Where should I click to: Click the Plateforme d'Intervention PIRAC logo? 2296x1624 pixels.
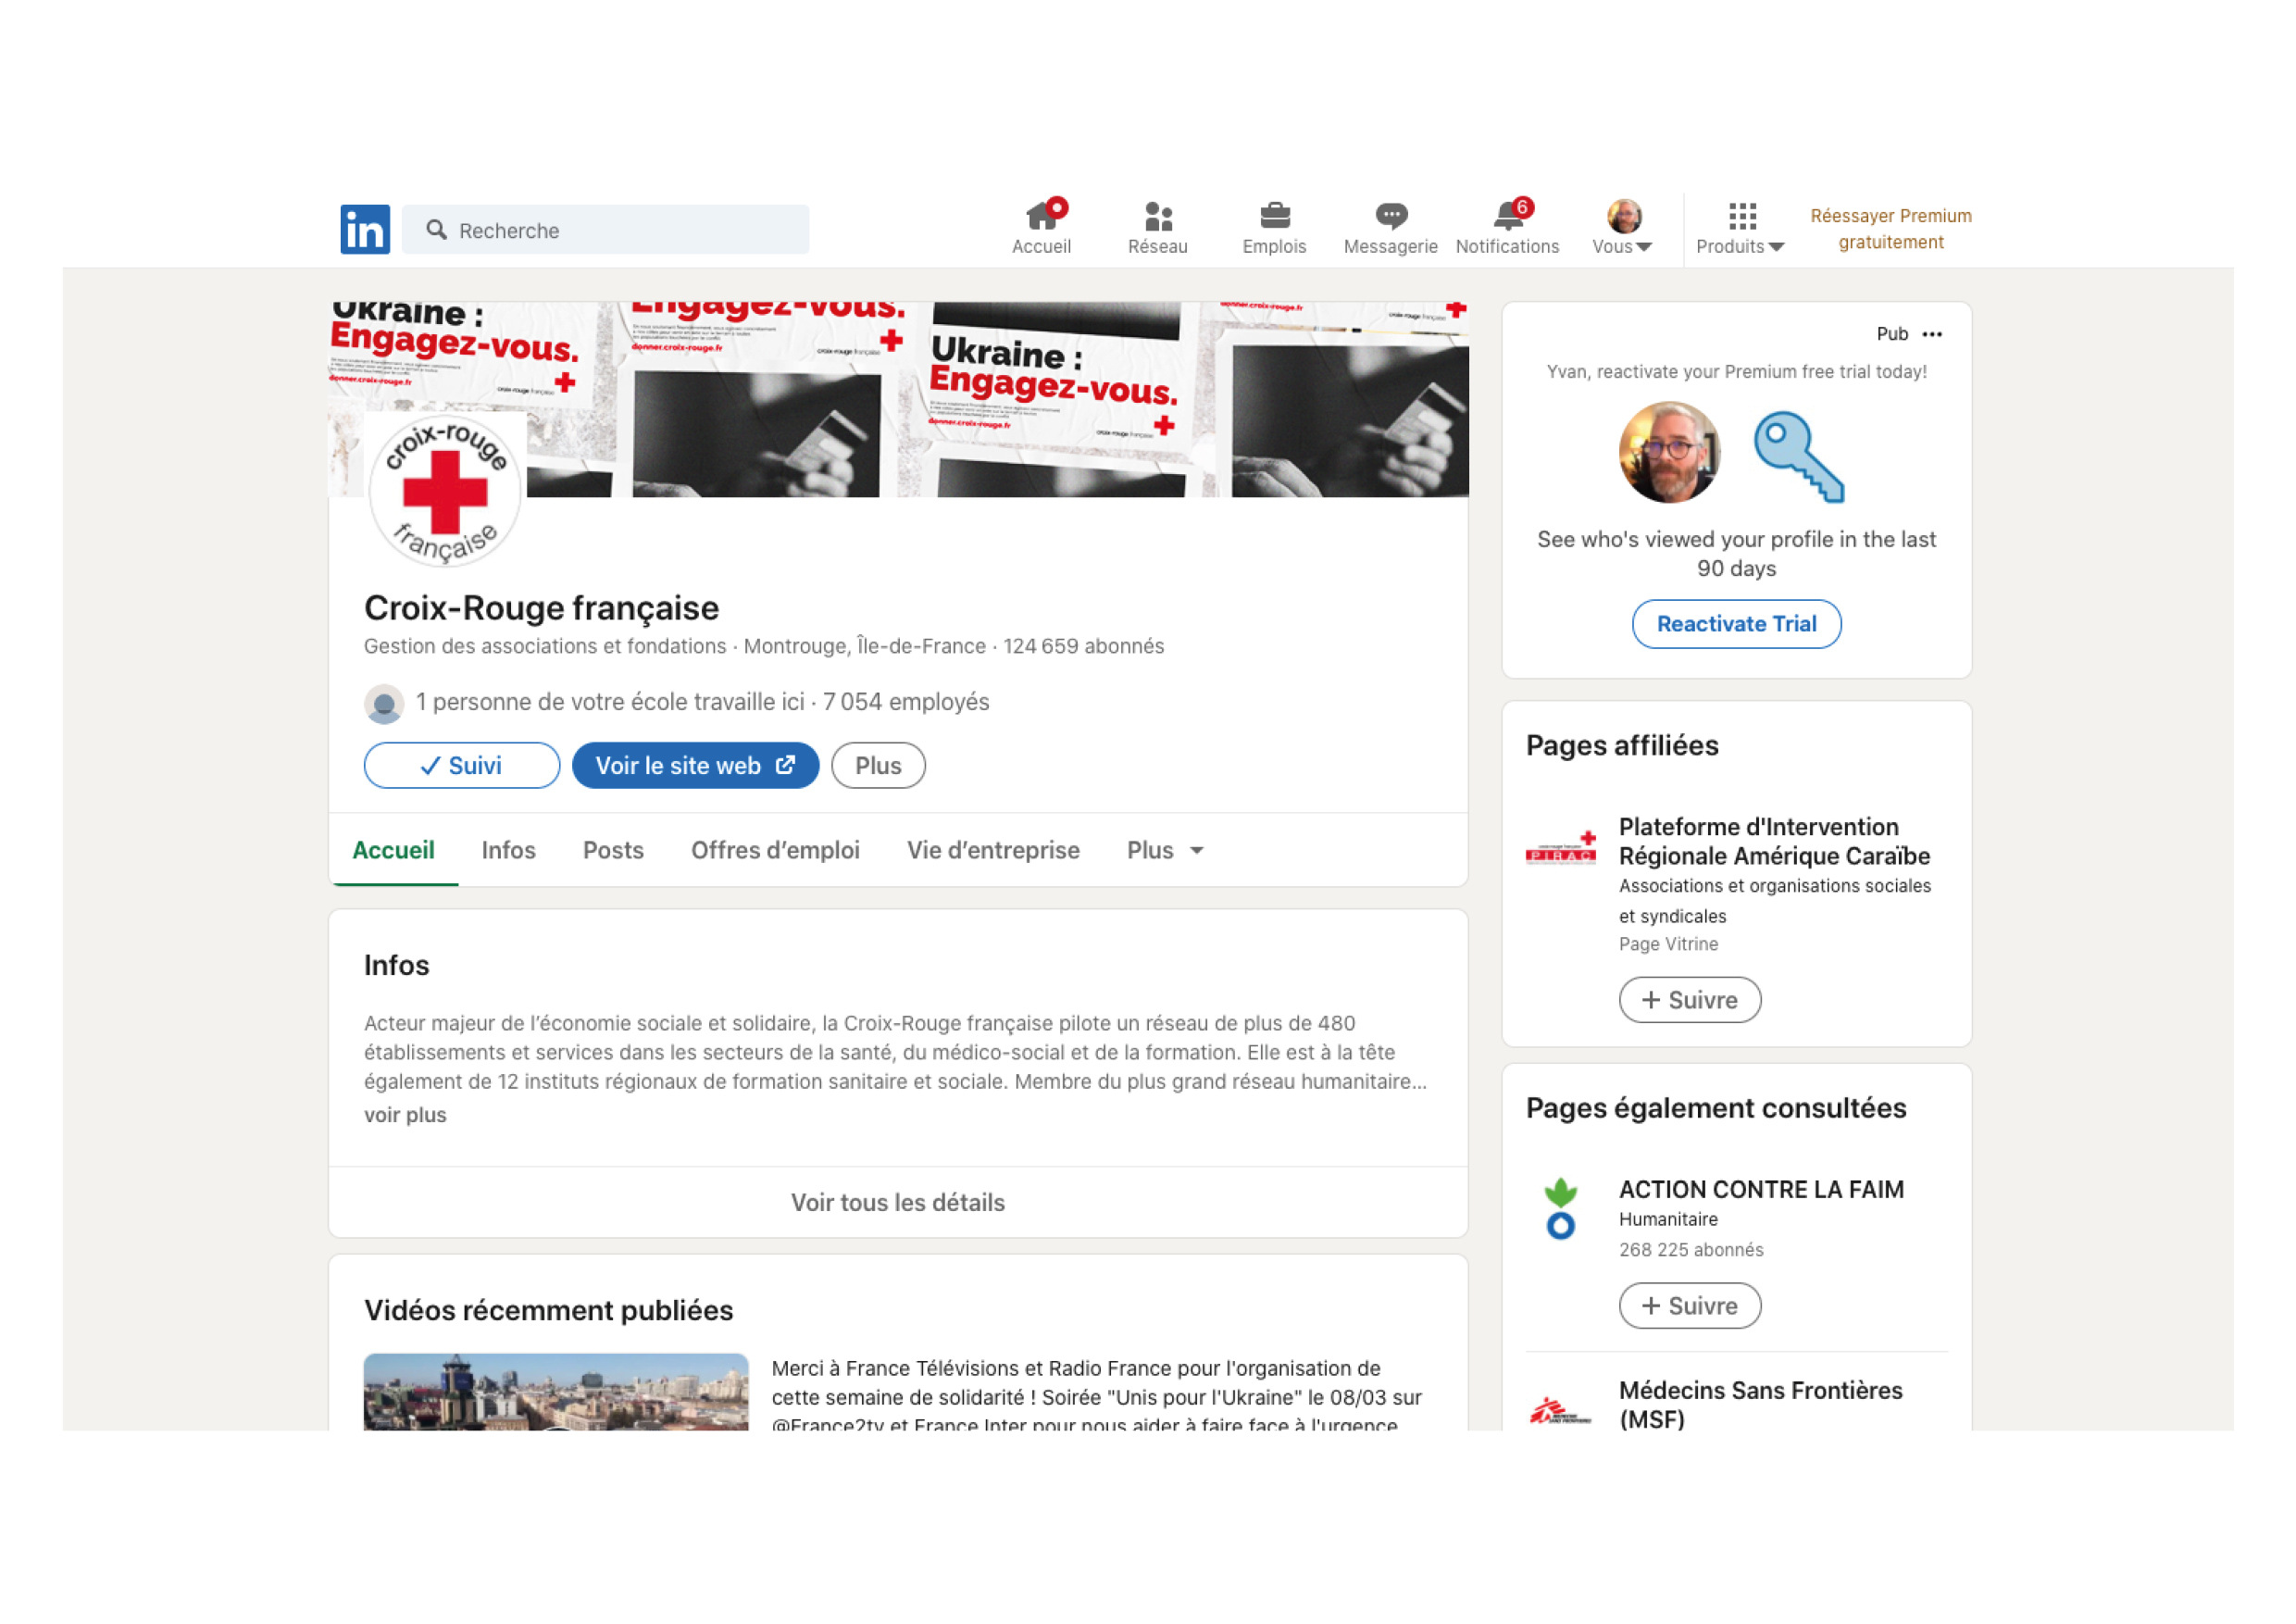tap(1561, 849)
